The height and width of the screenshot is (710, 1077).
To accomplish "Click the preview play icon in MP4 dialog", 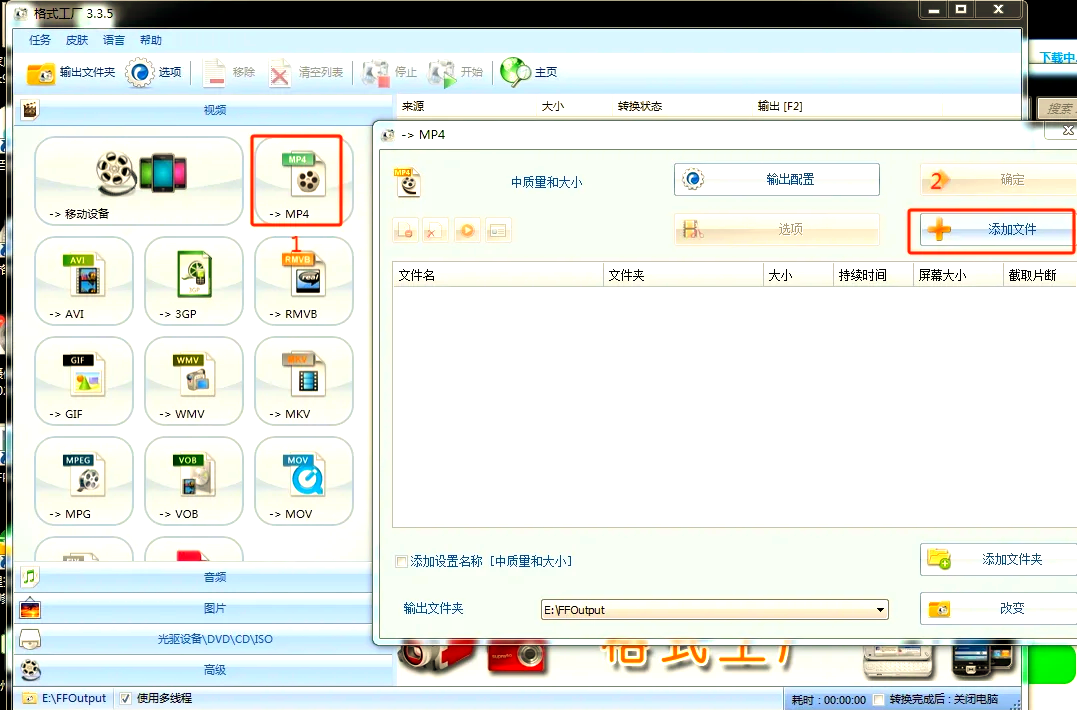I will [x=466, y=230].
